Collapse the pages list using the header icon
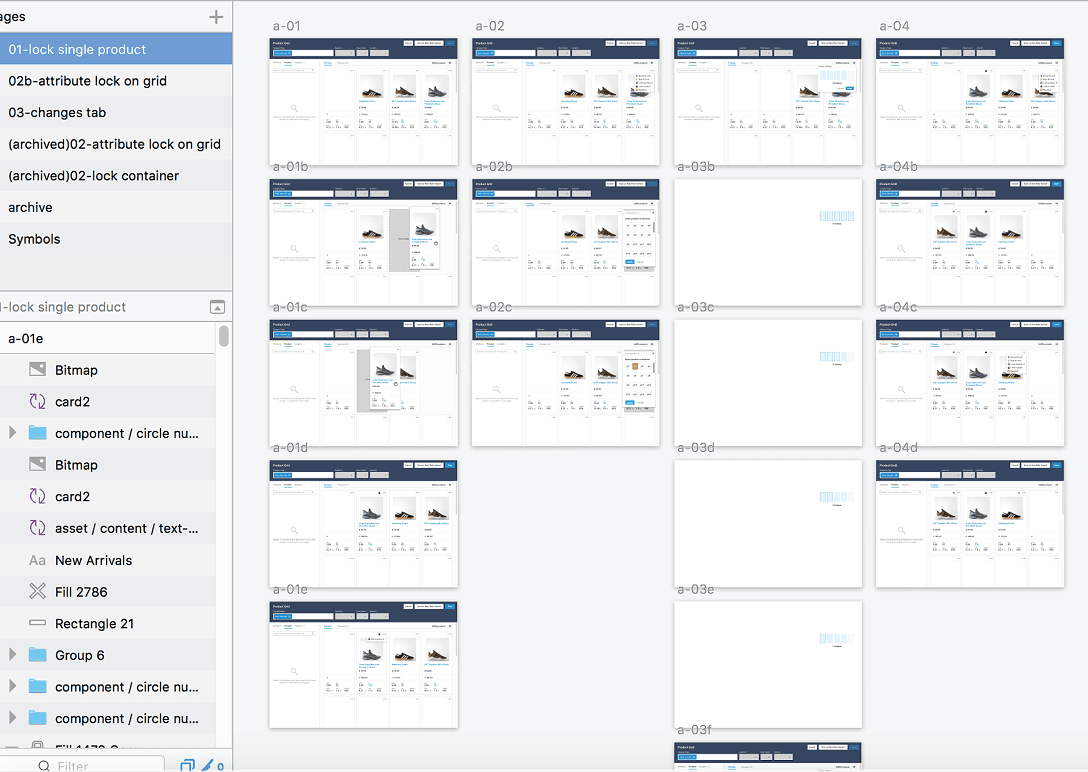 coord(217,307)
